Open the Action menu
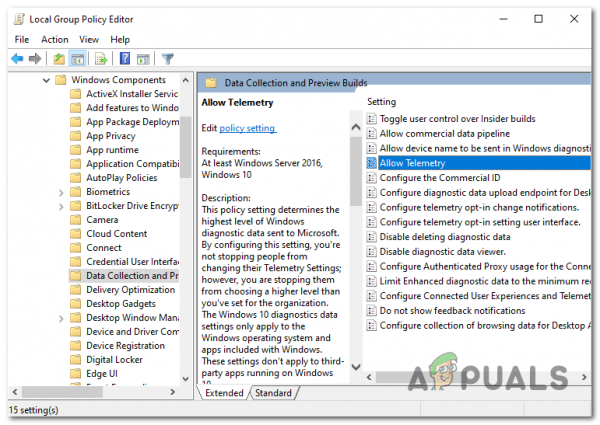 coord(55,39)
